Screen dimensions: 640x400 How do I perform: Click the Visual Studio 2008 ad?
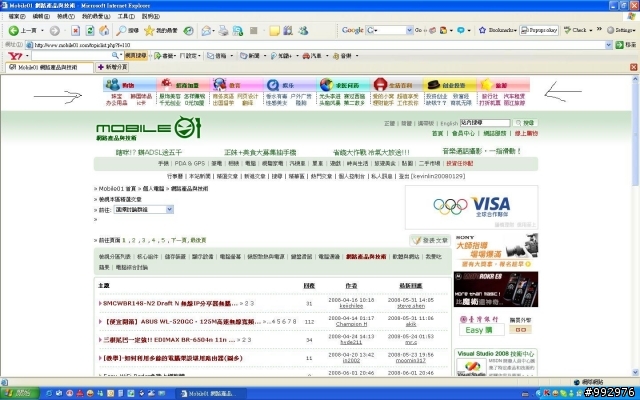(496, 362)
